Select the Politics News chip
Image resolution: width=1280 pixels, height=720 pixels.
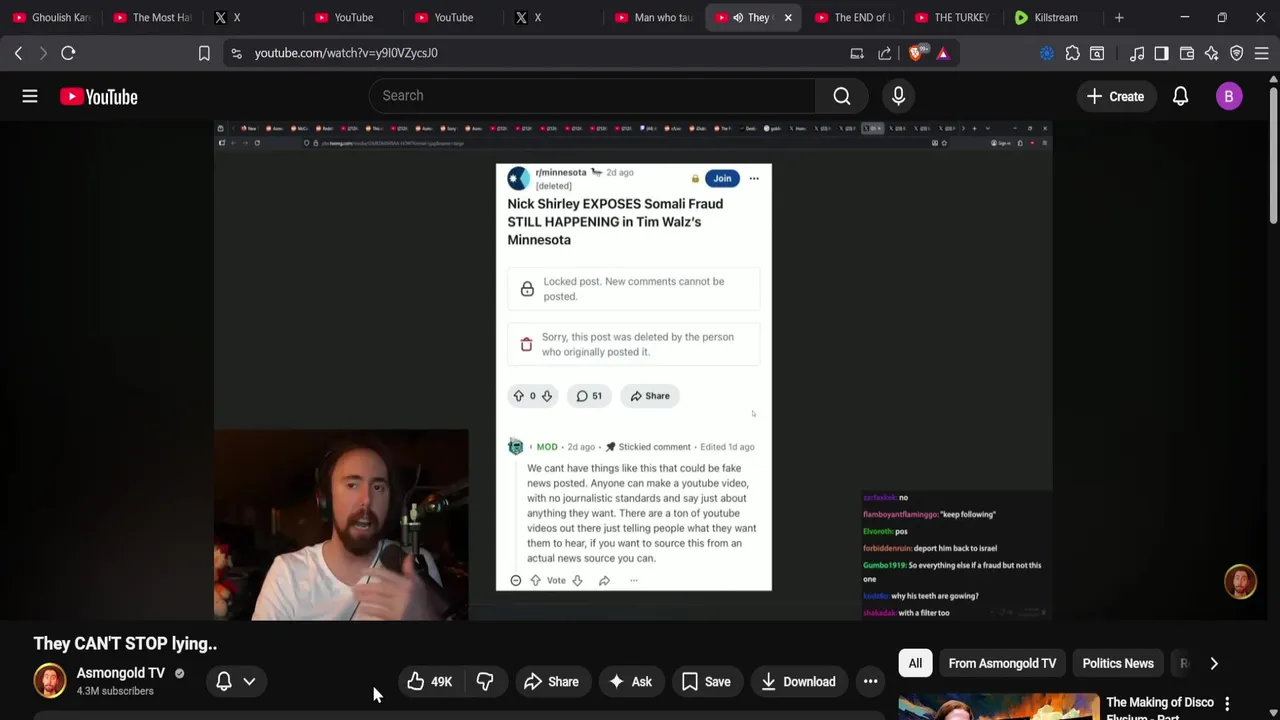point(1118,663)
